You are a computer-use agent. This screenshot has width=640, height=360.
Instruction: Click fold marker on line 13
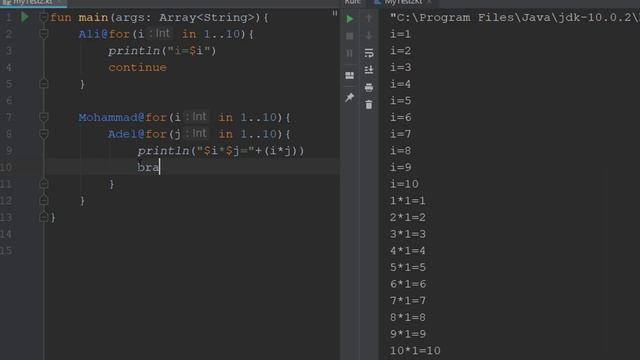pos(44,217)
